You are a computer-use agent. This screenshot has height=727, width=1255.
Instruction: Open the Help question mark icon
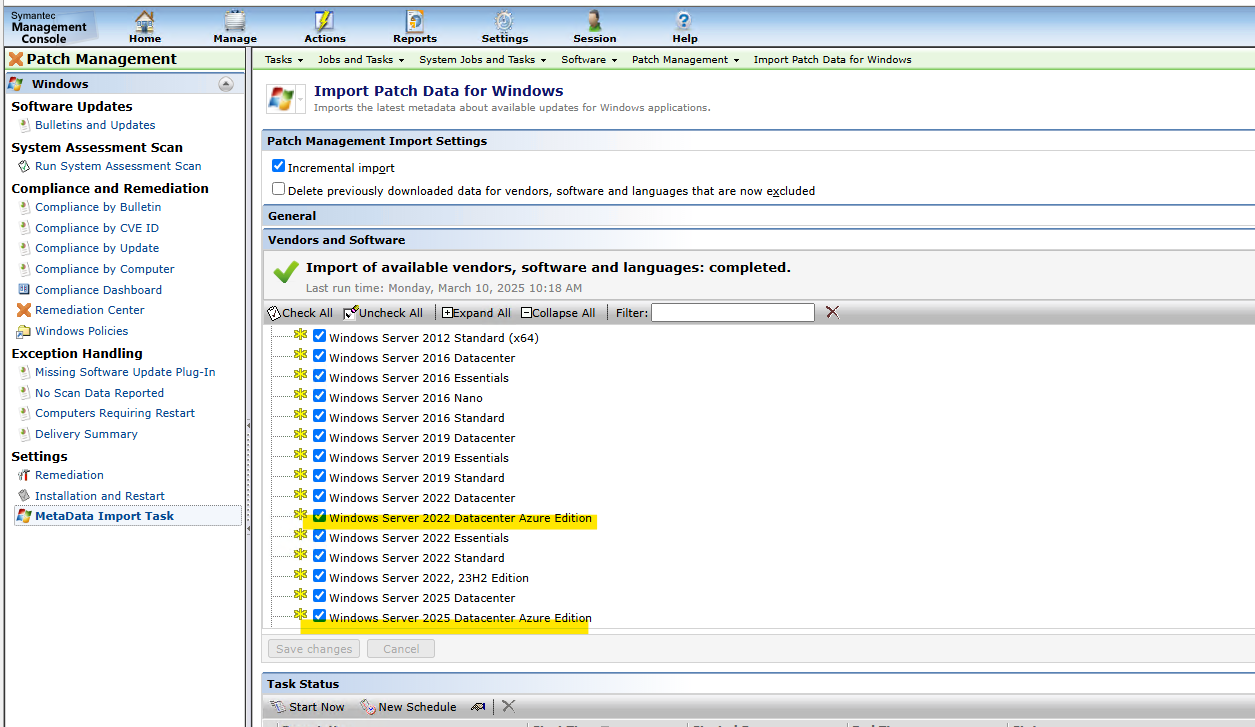pyautogui.click(x=684, y=21)
